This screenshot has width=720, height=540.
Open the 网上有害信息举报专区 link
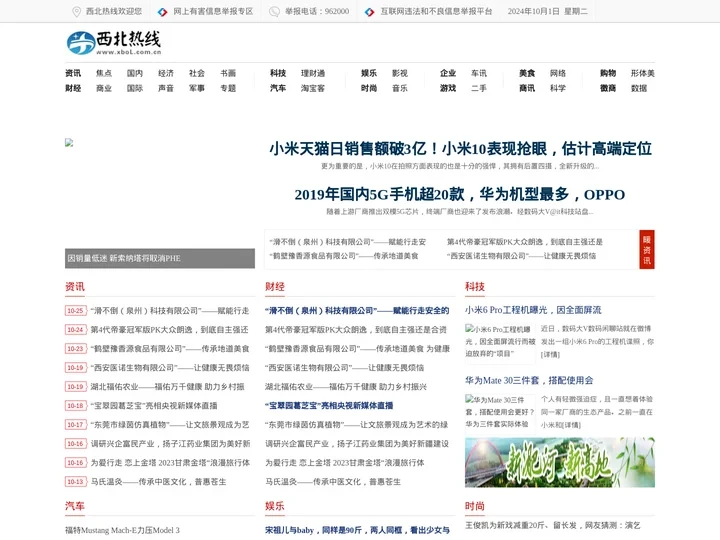click(x=213, y=11)
